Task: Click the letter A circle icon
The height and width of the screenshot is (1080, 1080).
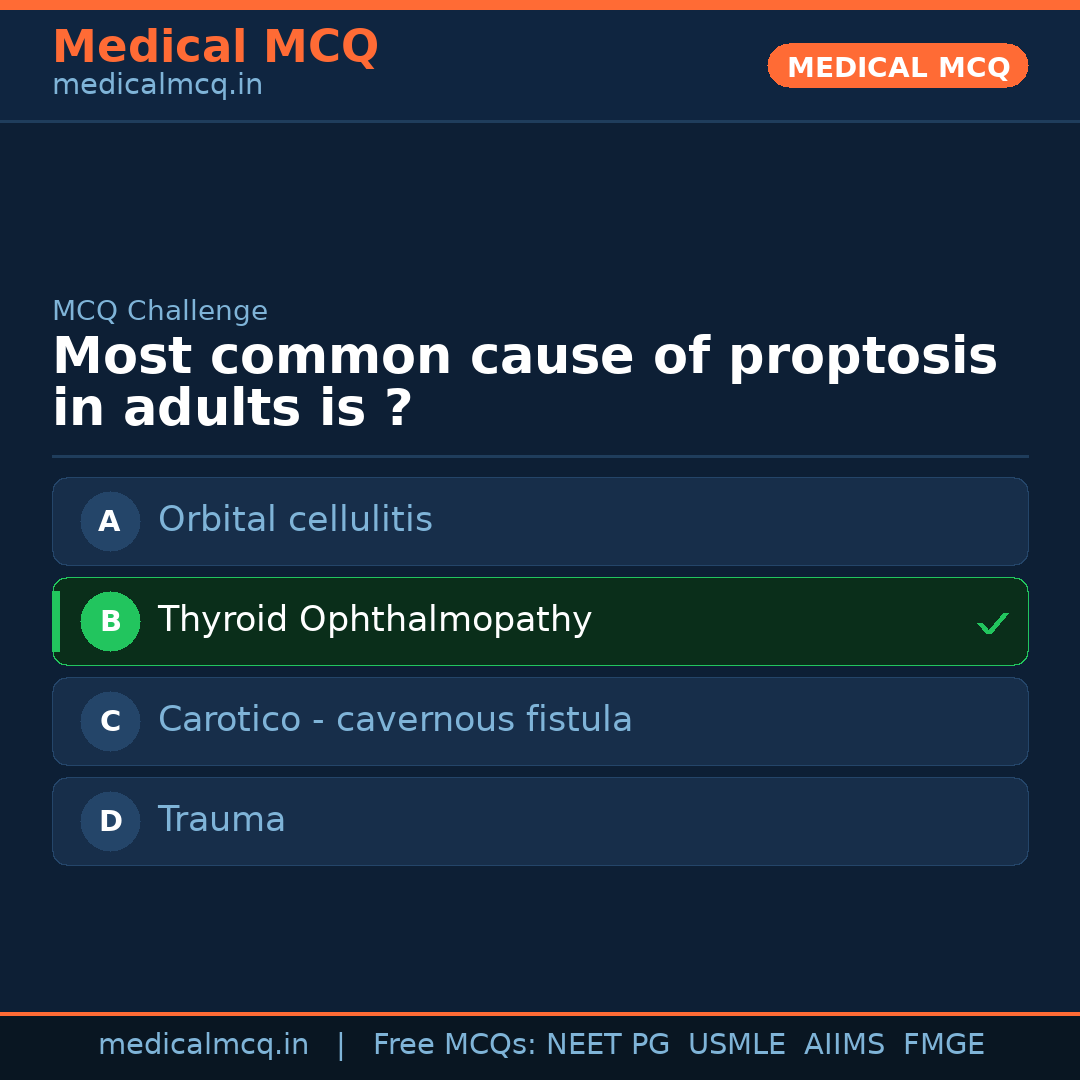Action: pos(110,521)
